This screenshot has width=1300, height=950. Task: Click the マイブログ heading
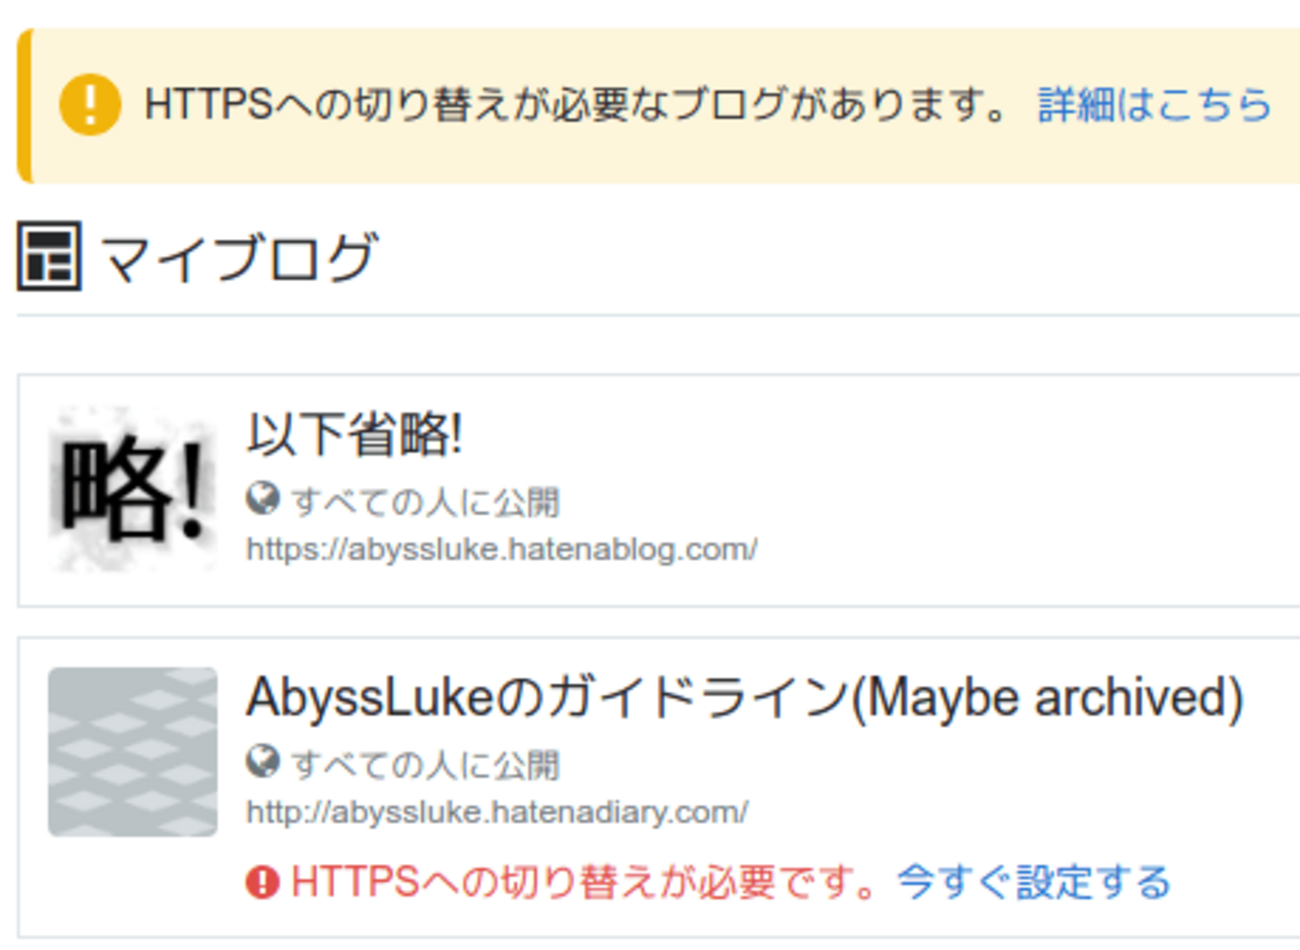[238, 257]
